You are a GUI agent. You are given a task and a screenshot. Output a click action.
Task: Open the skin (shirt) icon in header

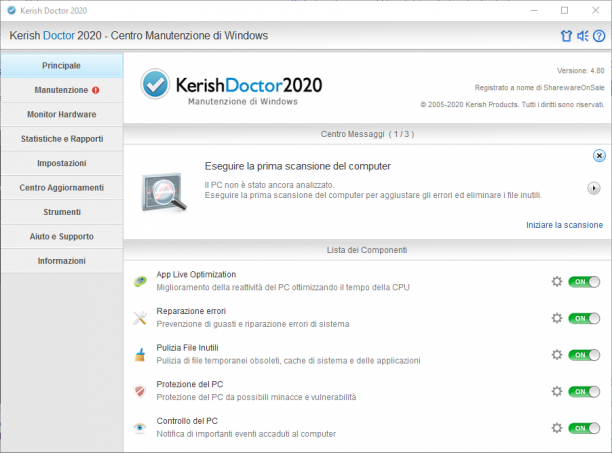coord(566,36)
